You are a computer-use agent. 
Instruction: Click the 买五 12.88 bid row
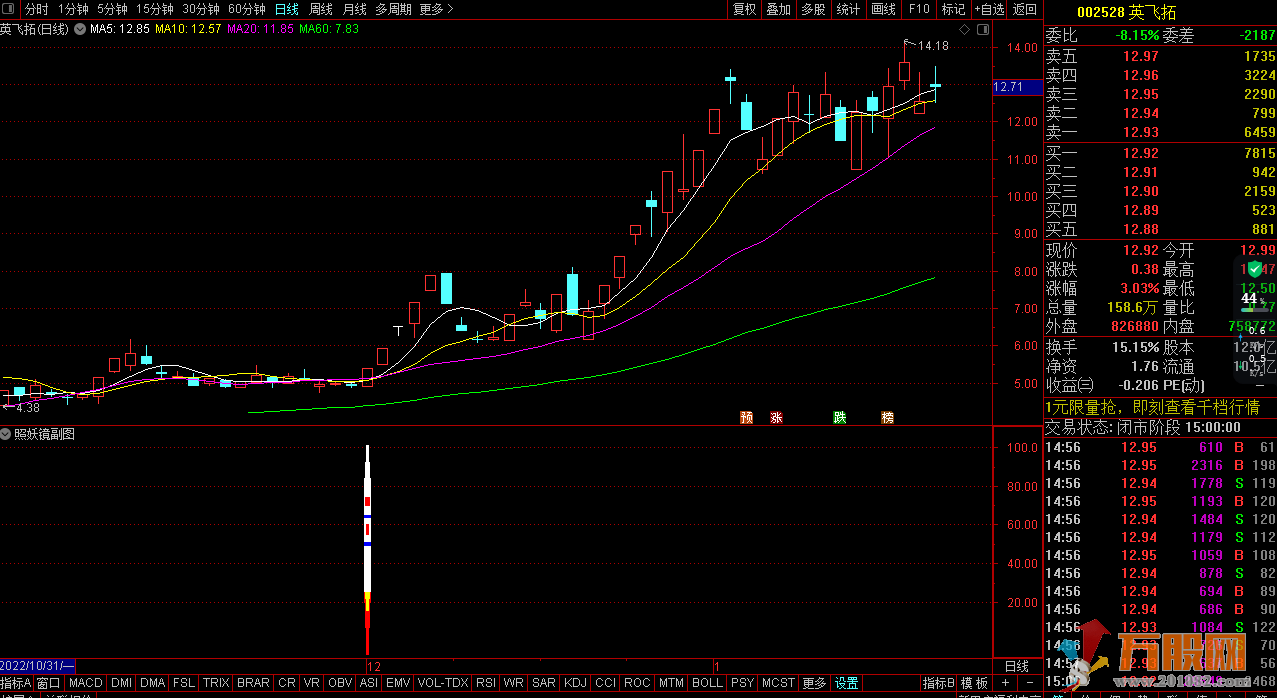1160,229
